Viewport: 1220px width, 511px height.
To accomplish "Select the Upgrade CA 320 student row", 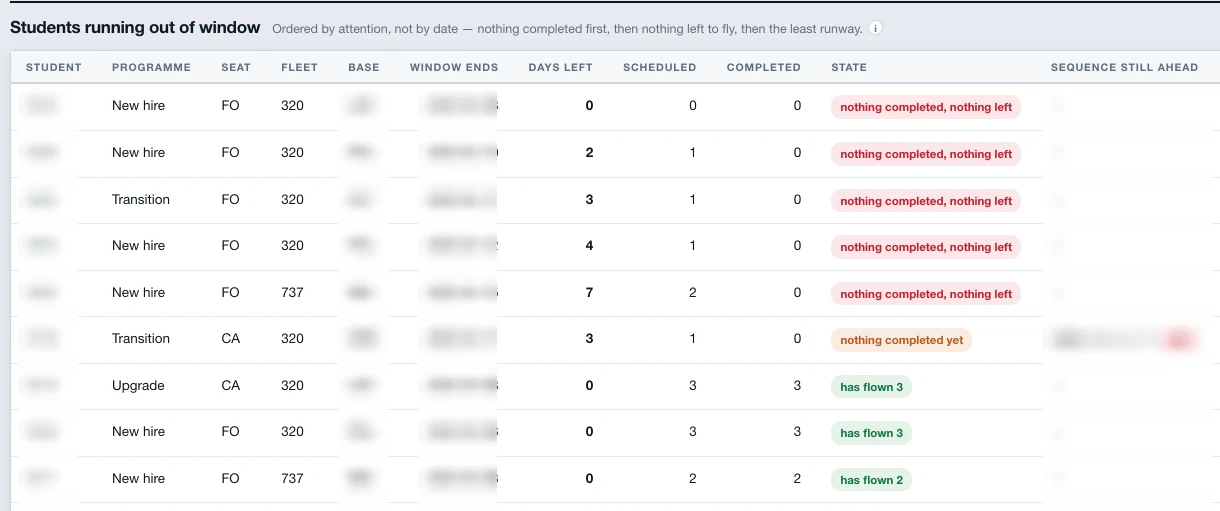I will [615, 386].
